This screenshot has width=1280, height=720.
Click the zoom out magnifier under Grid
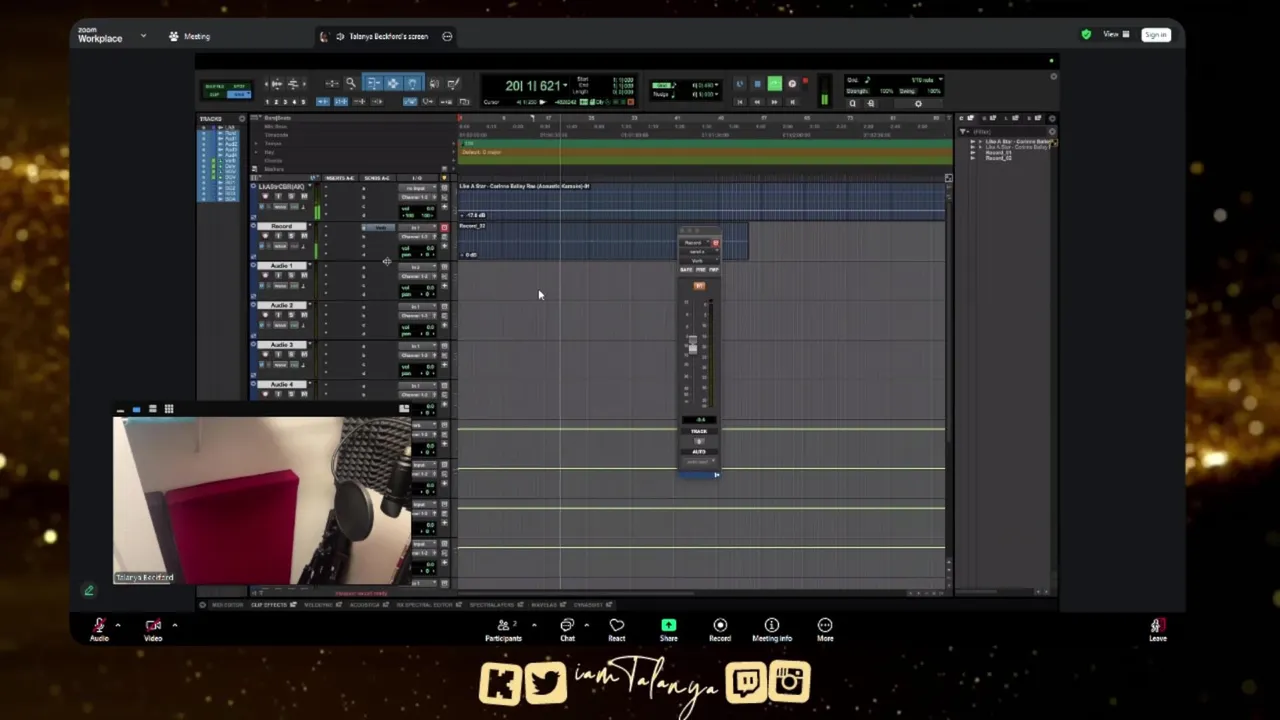point(853,103)
